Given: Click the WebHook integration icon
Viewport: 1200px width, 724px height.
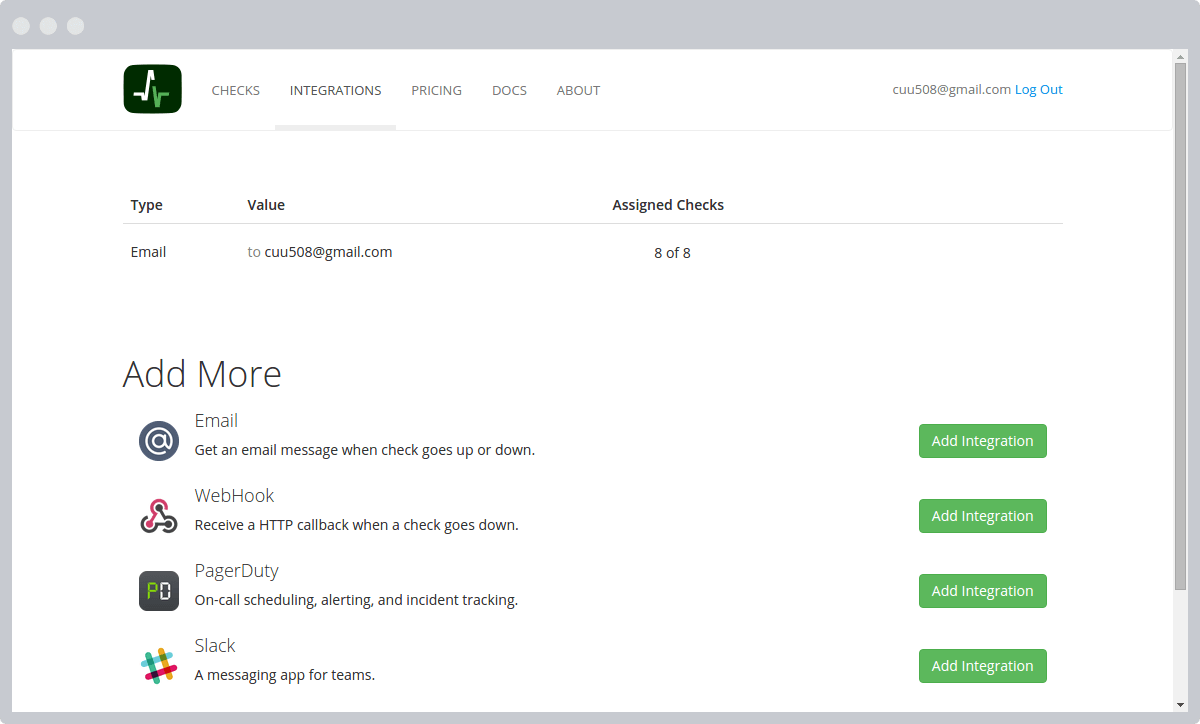Looking at the screenshot, I should (158, 516).
